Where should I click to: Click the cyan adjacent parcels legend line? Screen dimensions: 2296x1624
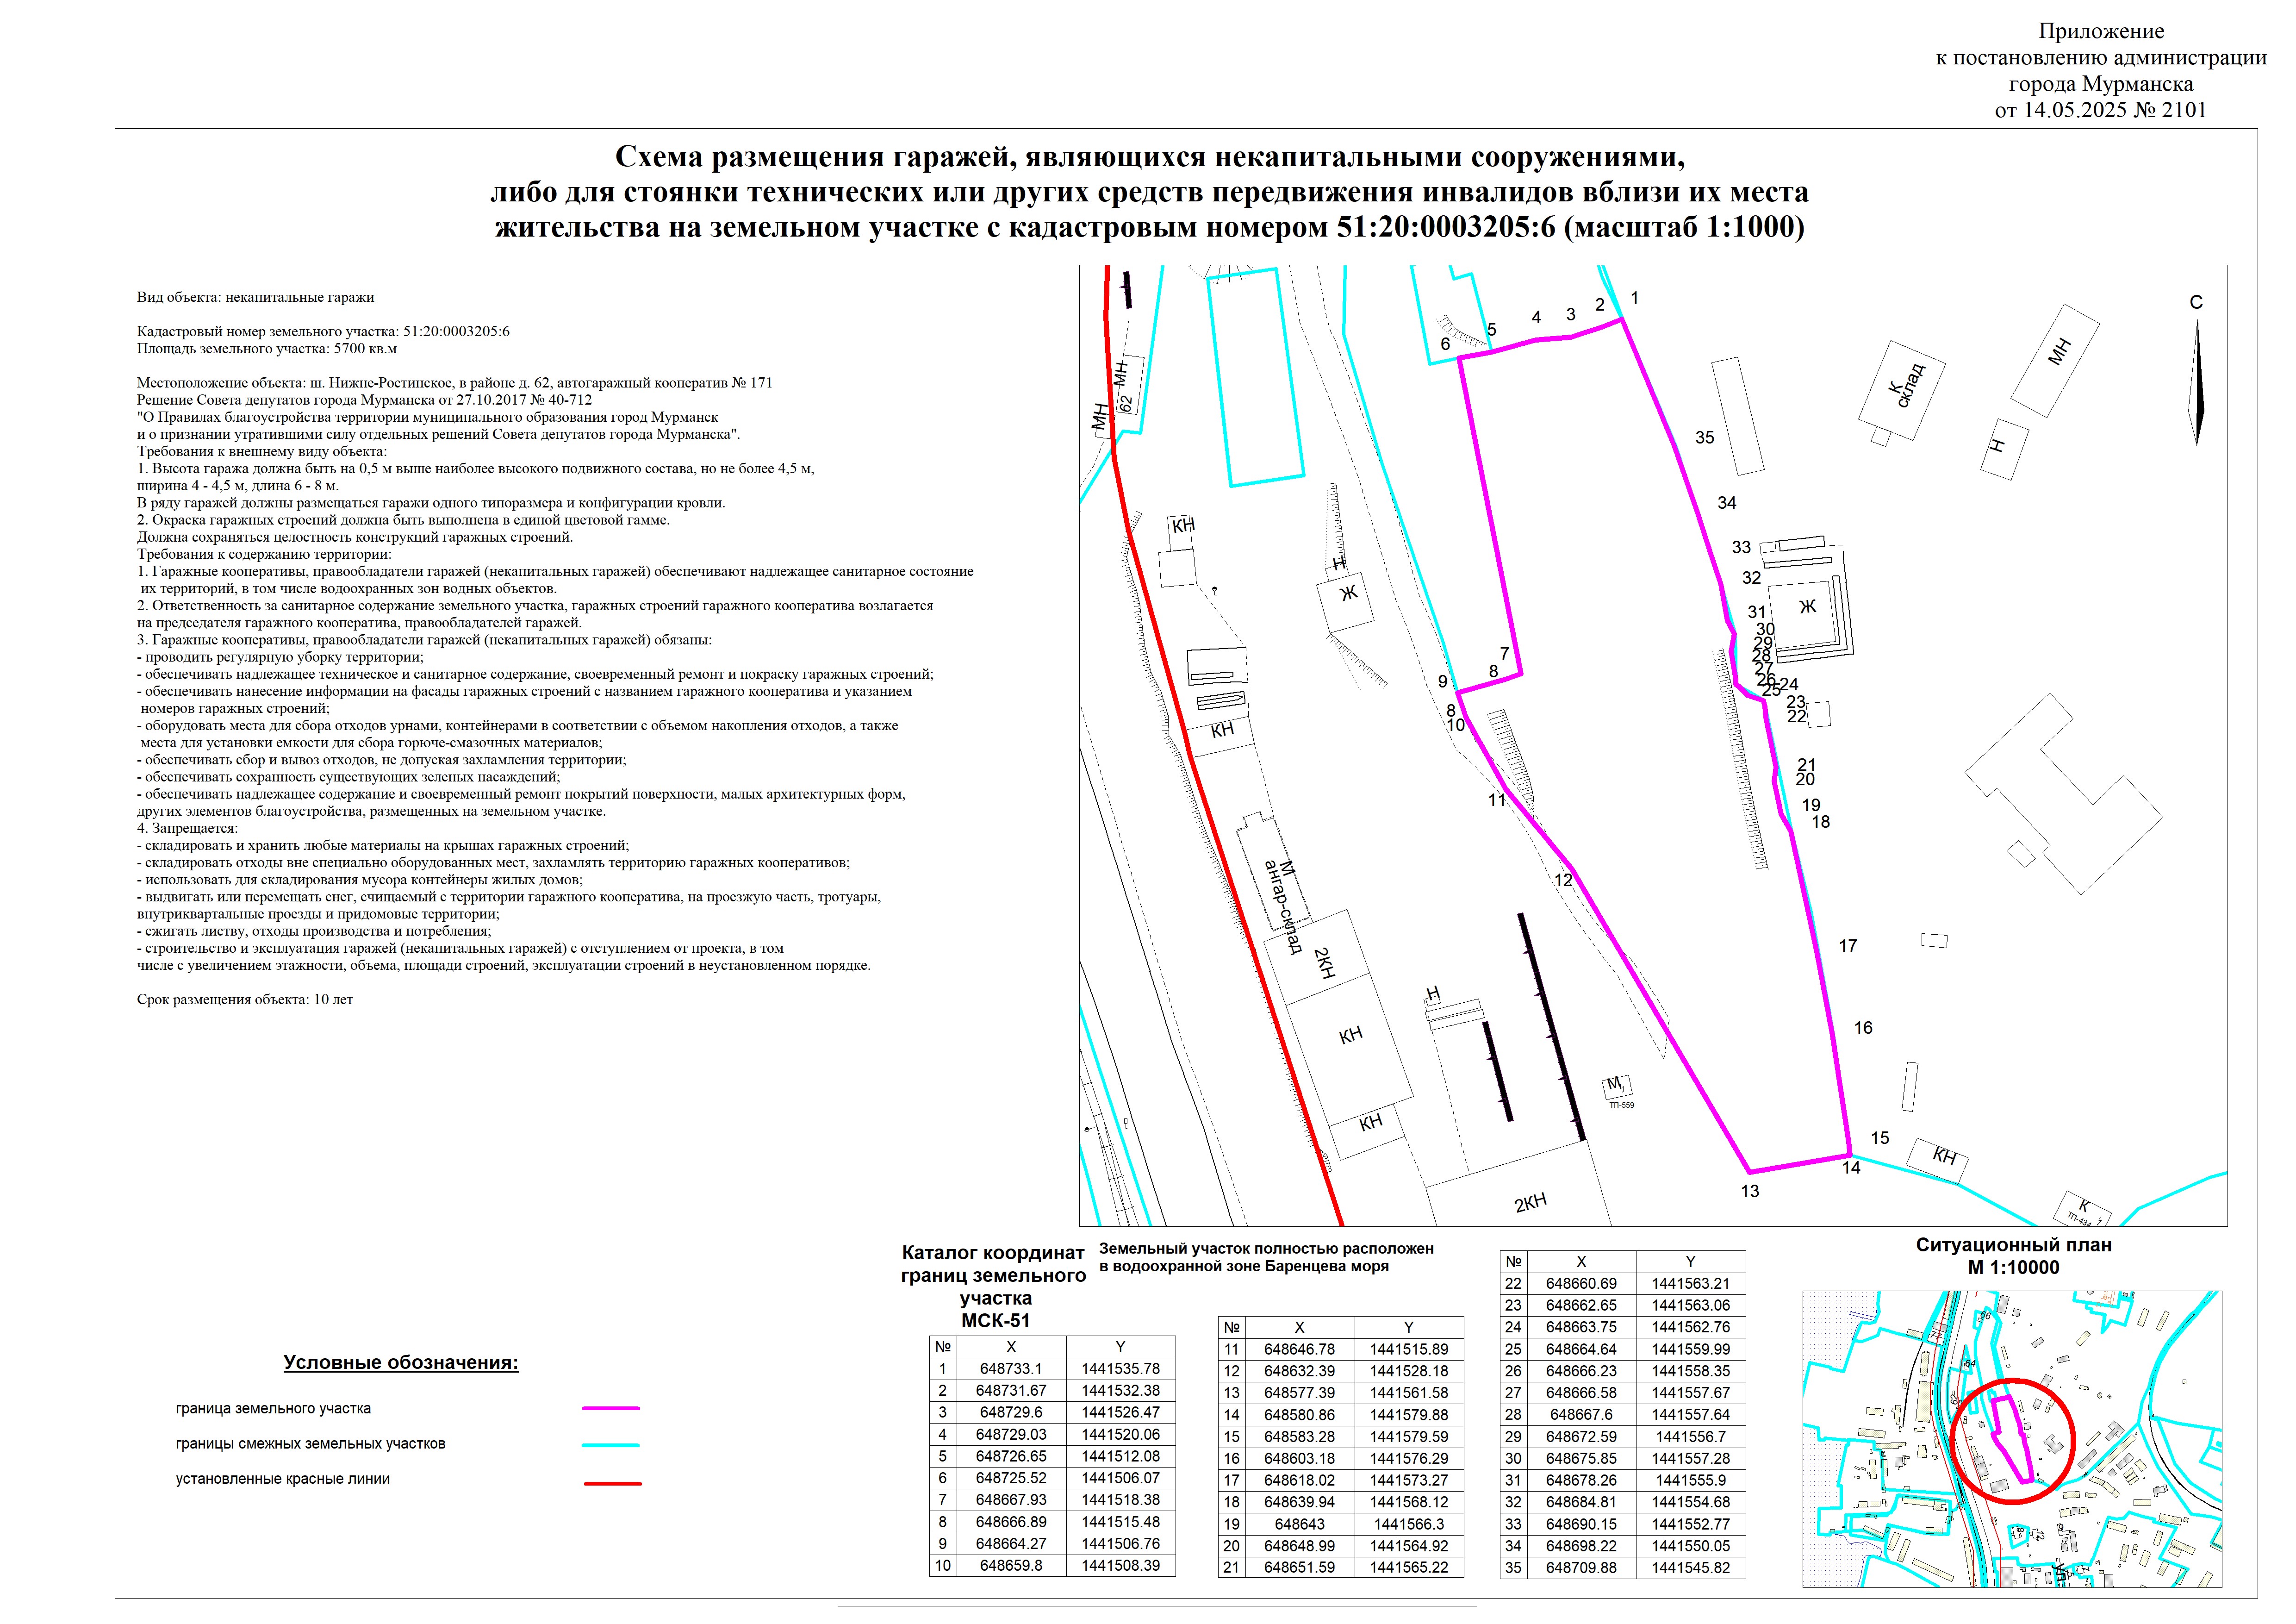[x=610, y=1445]
